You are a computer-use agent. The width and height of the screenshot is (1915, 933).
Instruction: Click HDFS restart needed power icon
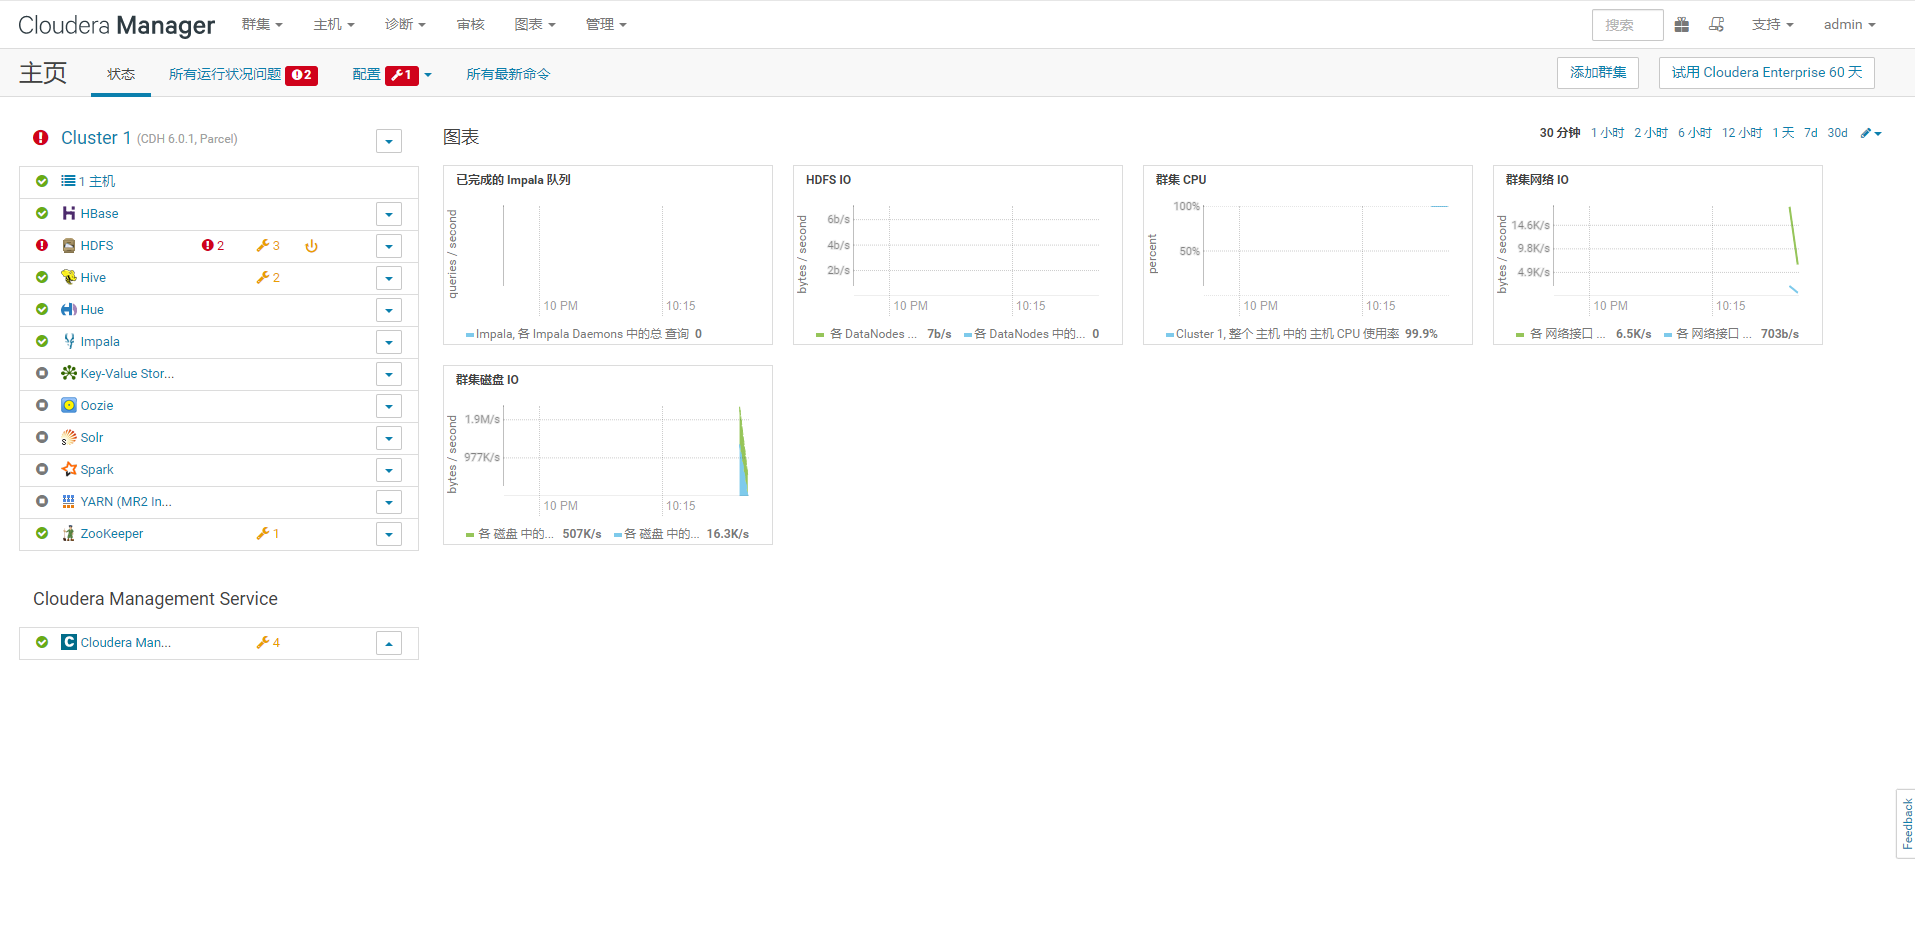click(x=311, y=246)
